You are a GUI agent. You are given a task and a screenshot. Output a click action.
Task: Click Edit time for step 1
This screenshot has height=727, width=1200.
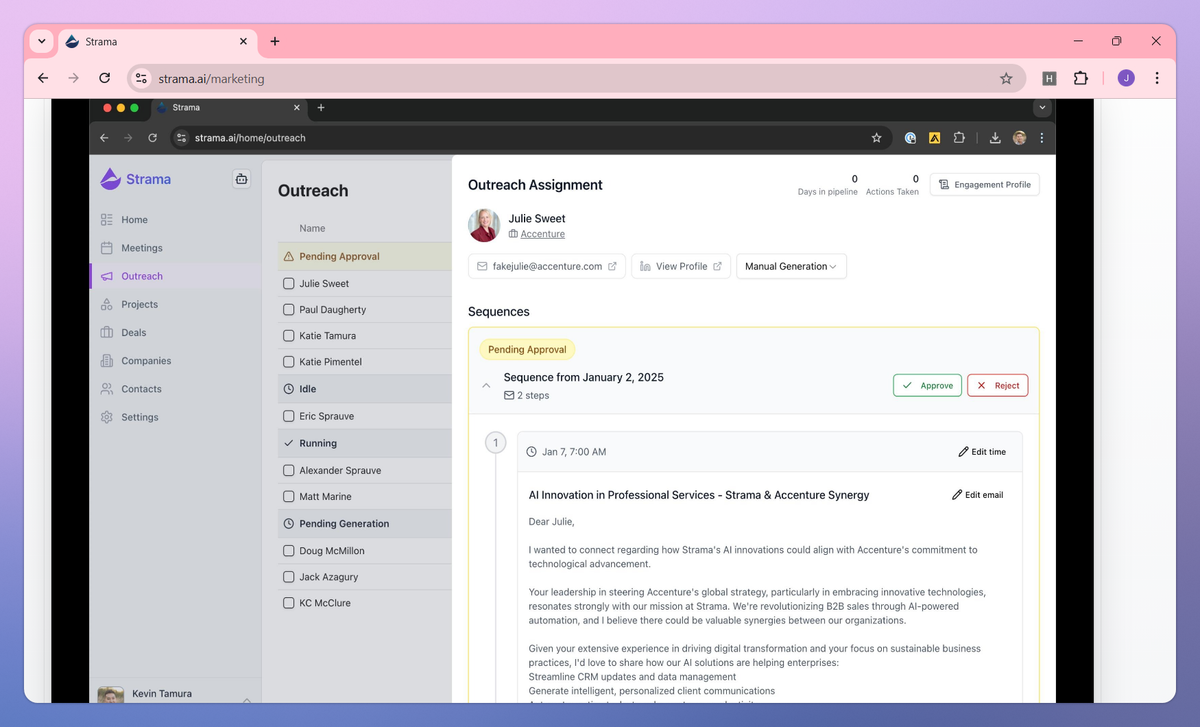click(982, 452)
